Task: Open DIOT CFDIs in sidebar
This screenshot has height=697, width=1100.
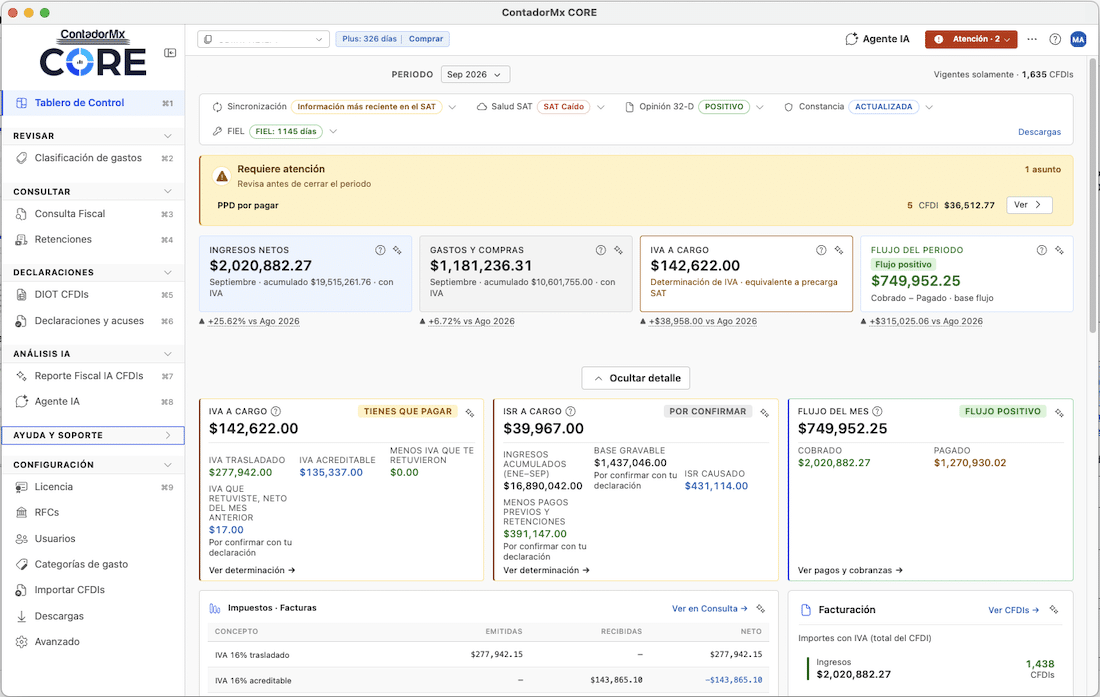Action: (x=93, y=295)
